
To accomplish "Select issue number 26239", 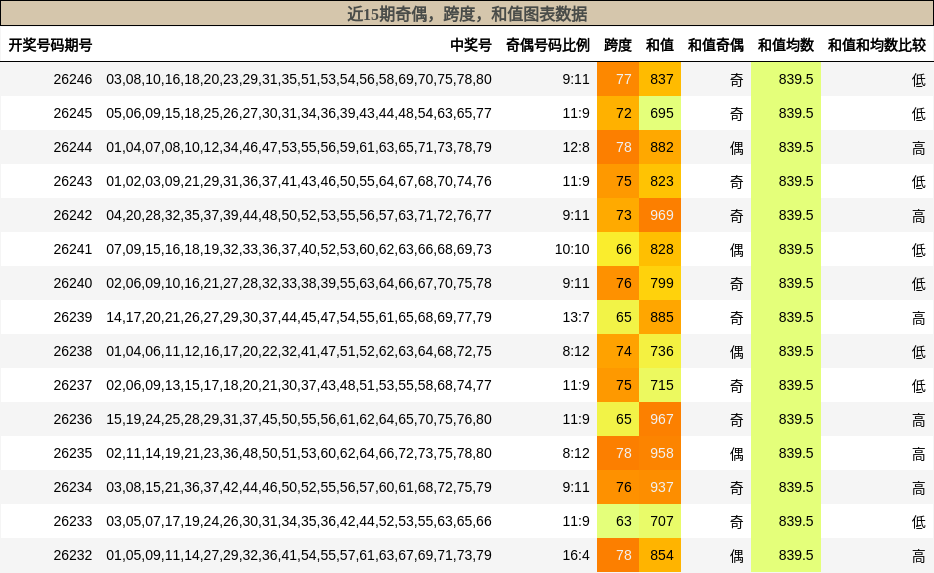I will 73,317.
